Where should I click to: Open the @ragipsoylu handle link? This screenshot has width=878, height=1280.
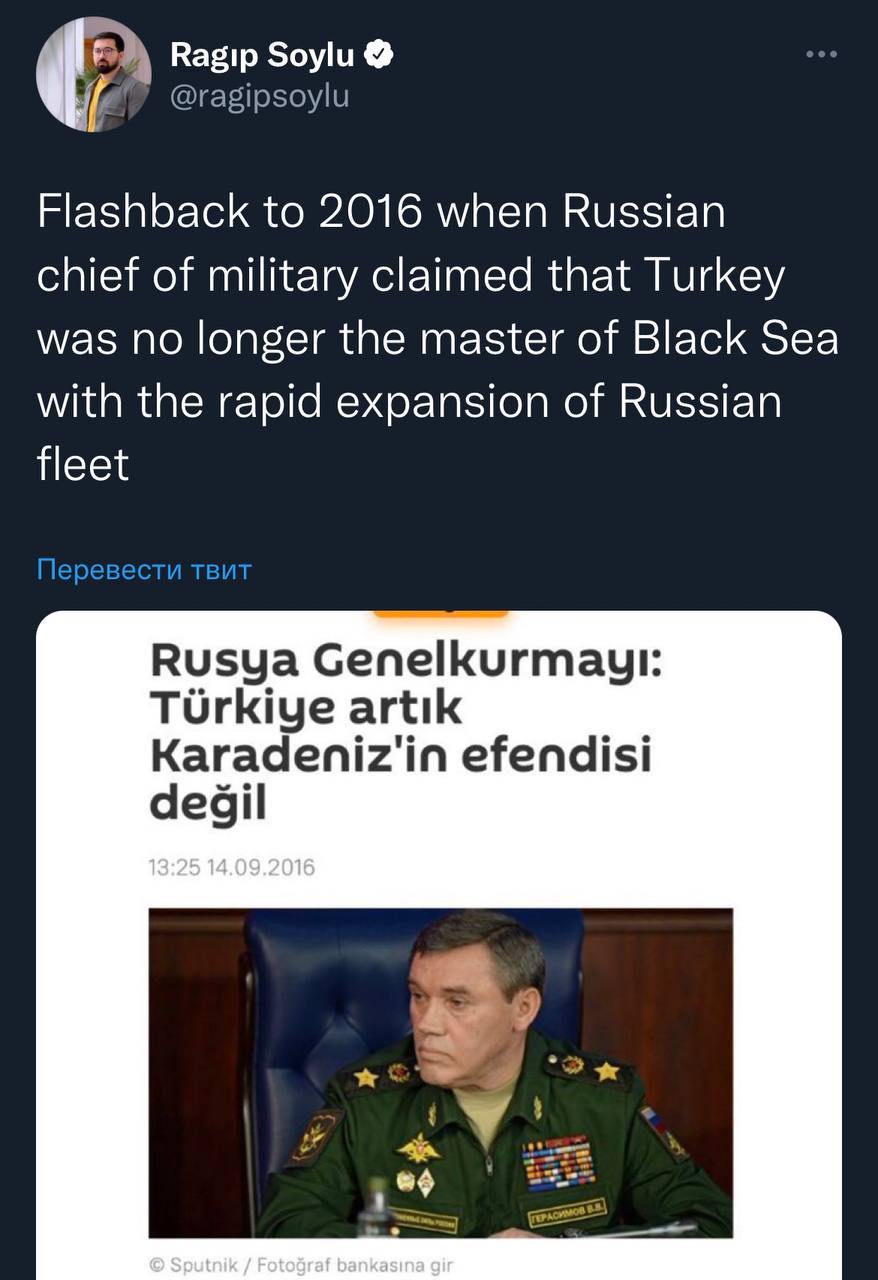pyautogui.click(x=260, y=96)
